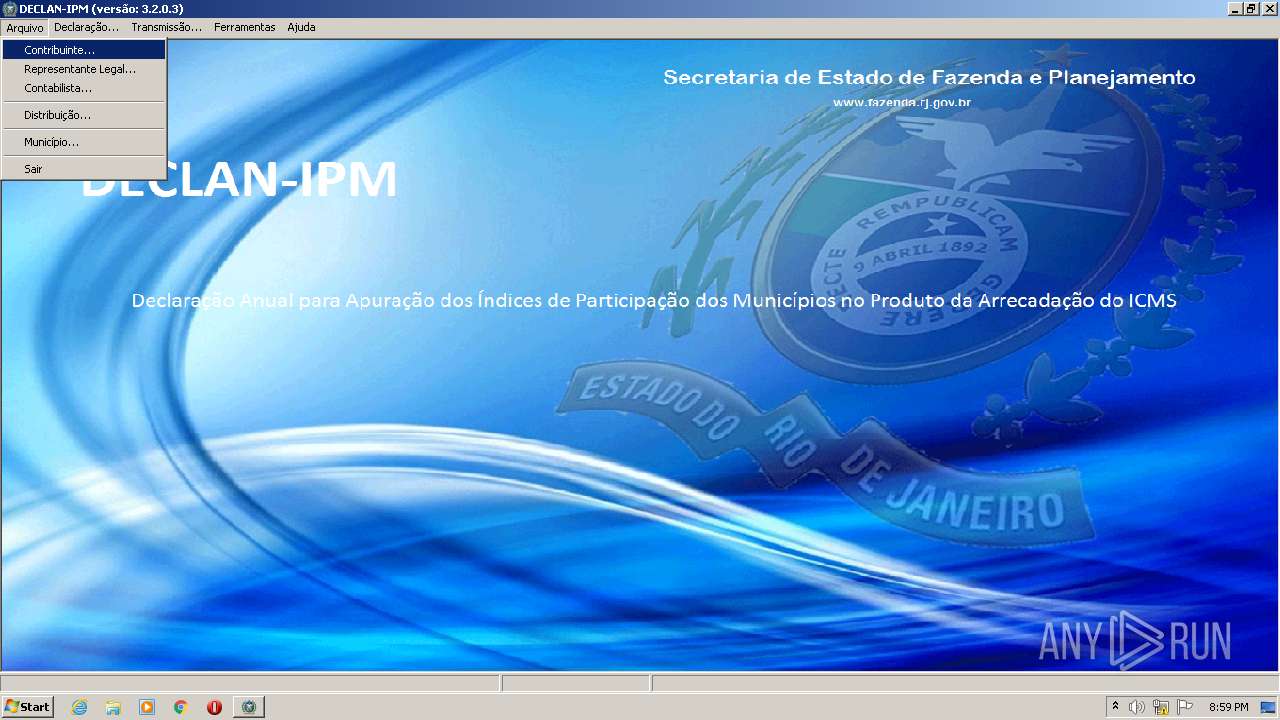Open the Transmissão... menu
This screenshot has height=720, width=1280.
166,28
